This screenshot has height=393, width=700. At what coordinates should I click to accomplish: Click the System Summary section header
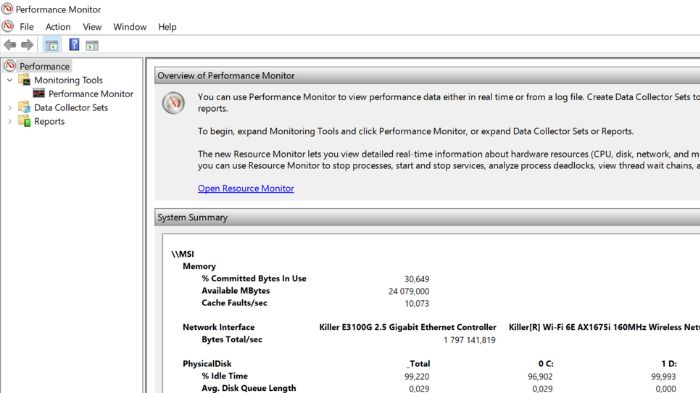coord(427,217)
